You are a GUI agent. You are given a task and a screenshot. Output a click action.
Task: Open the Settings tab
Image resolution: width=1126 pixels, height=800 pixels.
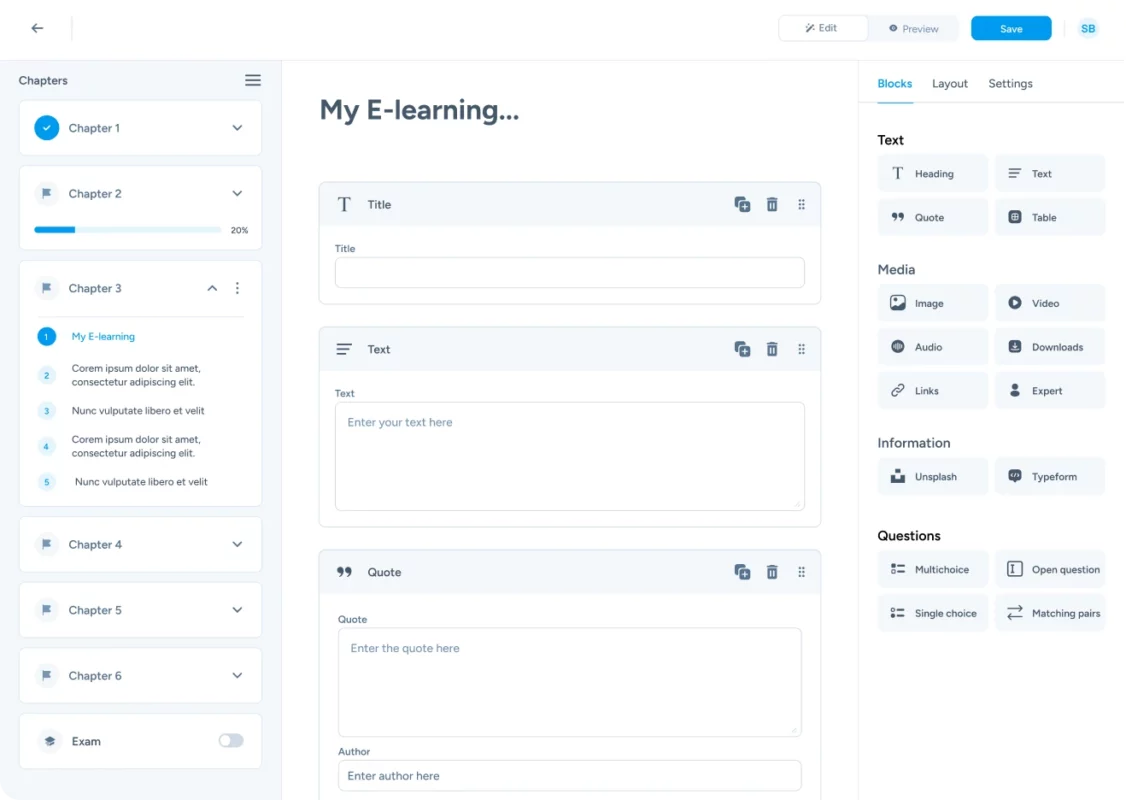1010,84
